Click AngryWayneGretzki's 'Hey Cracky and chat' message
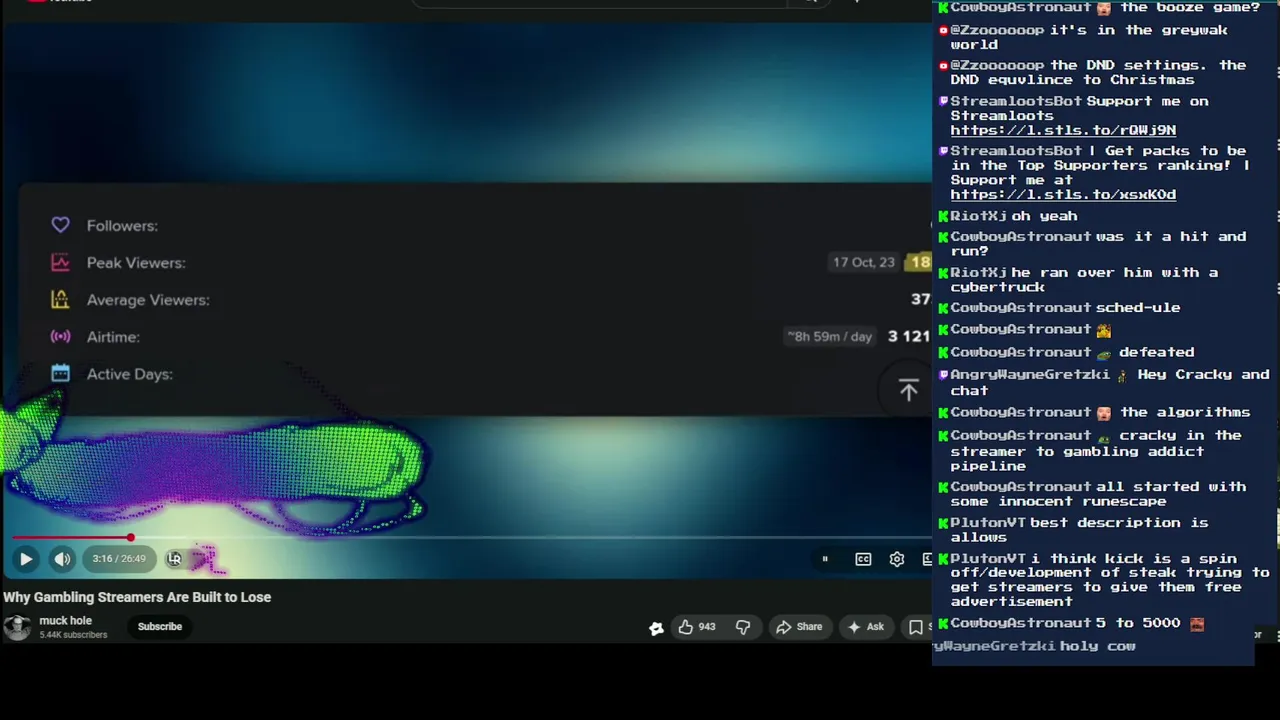The height and width of the screenshot is (720, 1280). pos(1110,382)
